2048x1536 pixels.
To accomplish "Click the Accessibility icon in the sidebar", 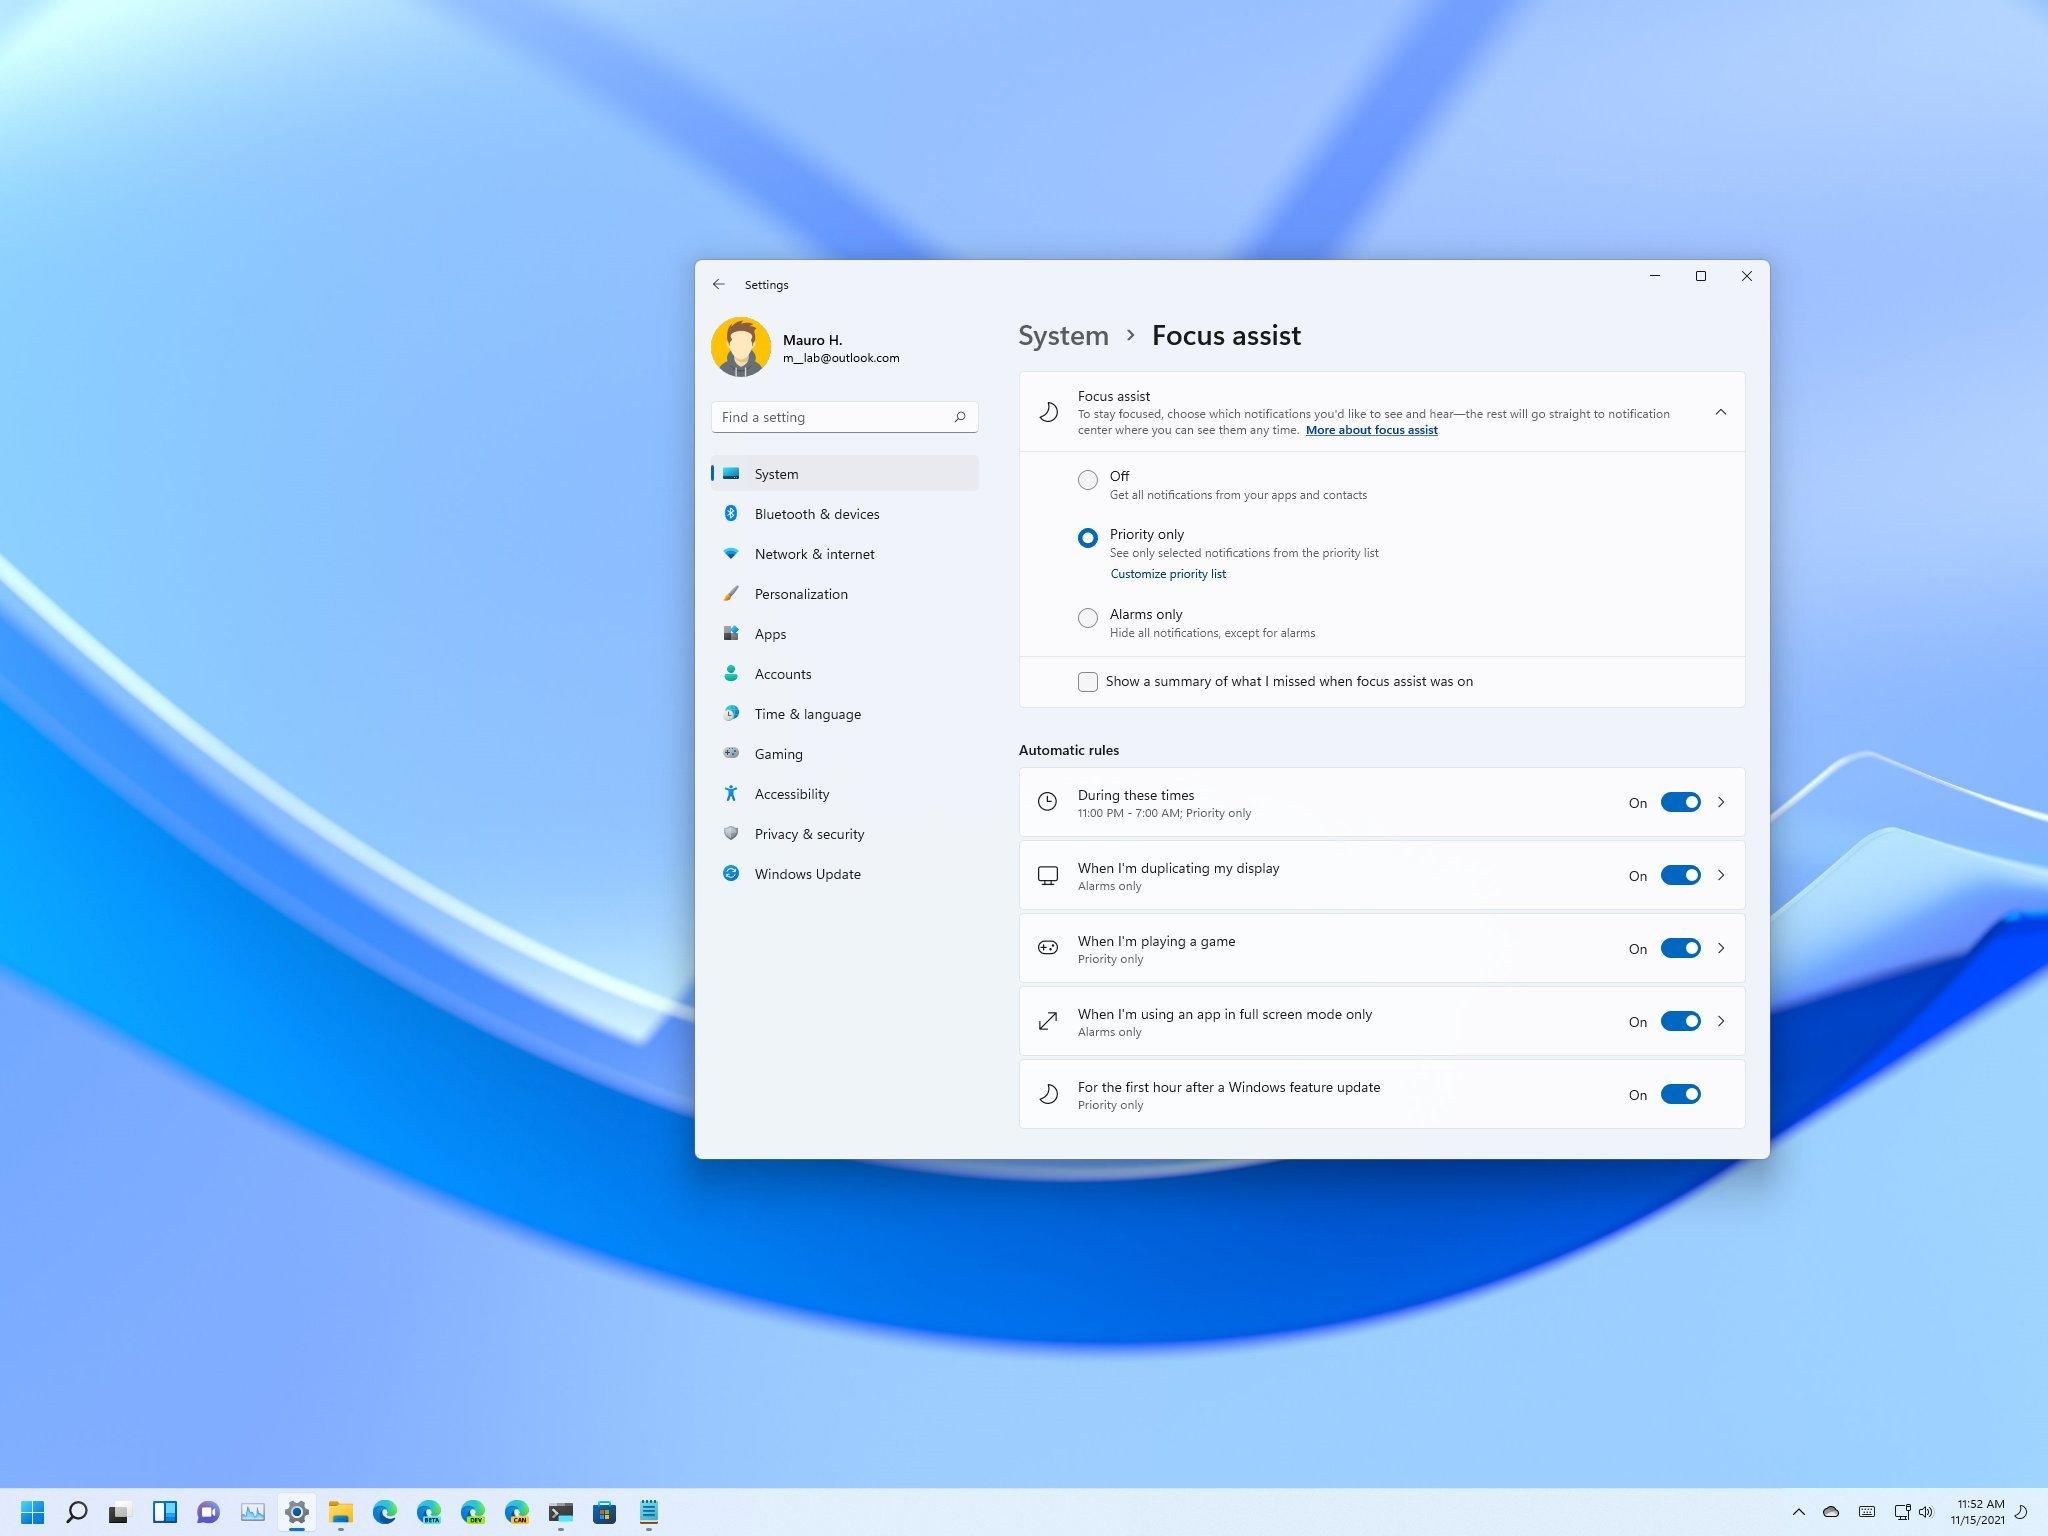I will pos(733,793).
